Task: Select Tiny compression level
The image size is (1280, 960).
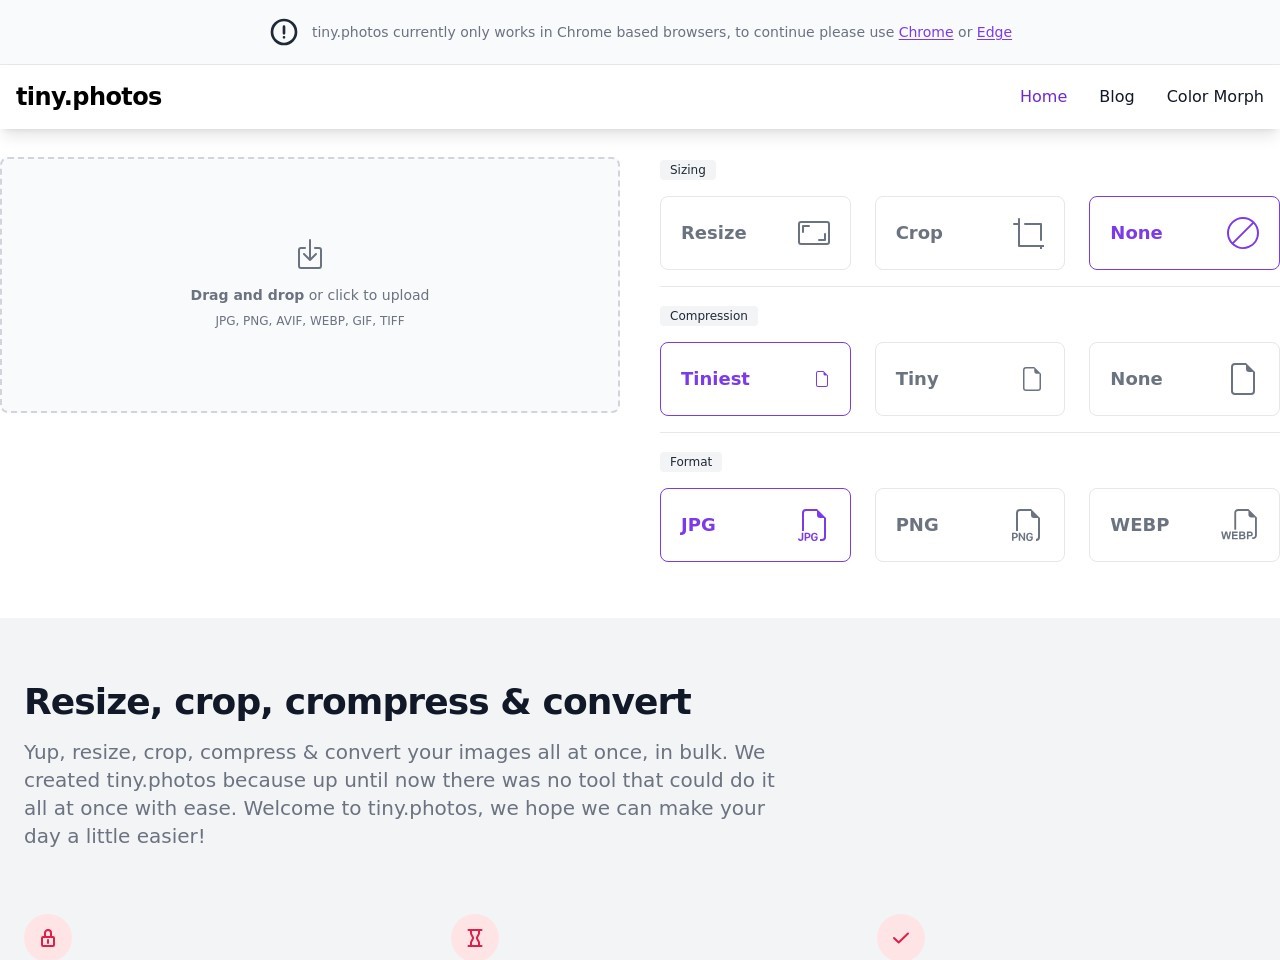Action: (x=917, y=379)
